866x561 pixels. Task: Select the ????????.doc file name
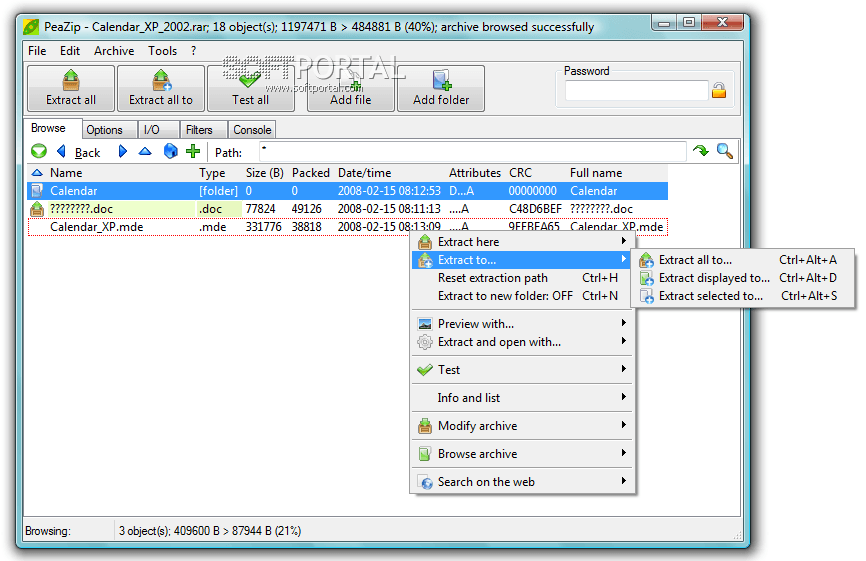point(81,209)
